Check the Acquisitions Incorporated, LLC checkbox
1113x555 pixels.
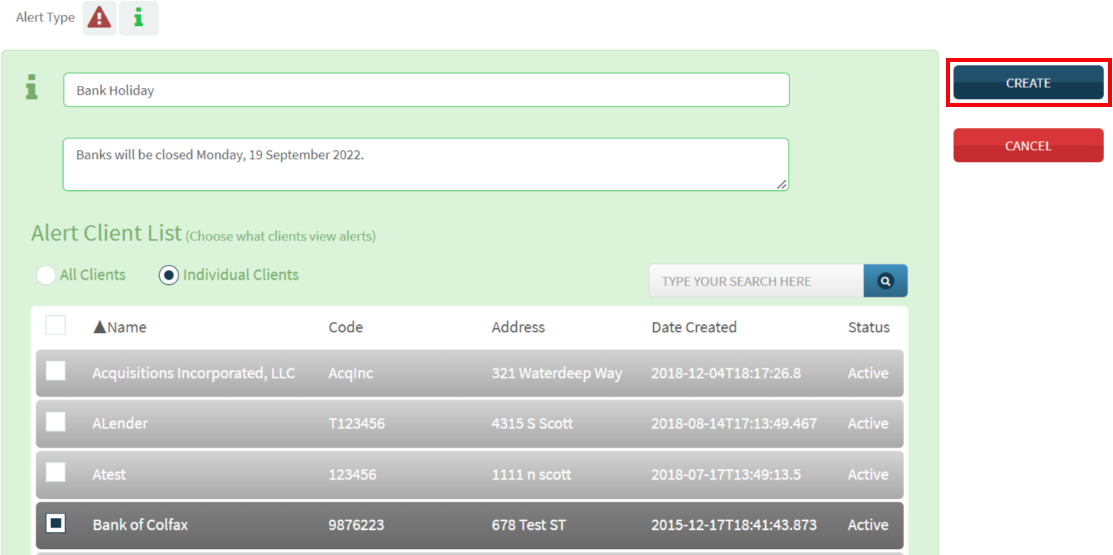[55, 370]
